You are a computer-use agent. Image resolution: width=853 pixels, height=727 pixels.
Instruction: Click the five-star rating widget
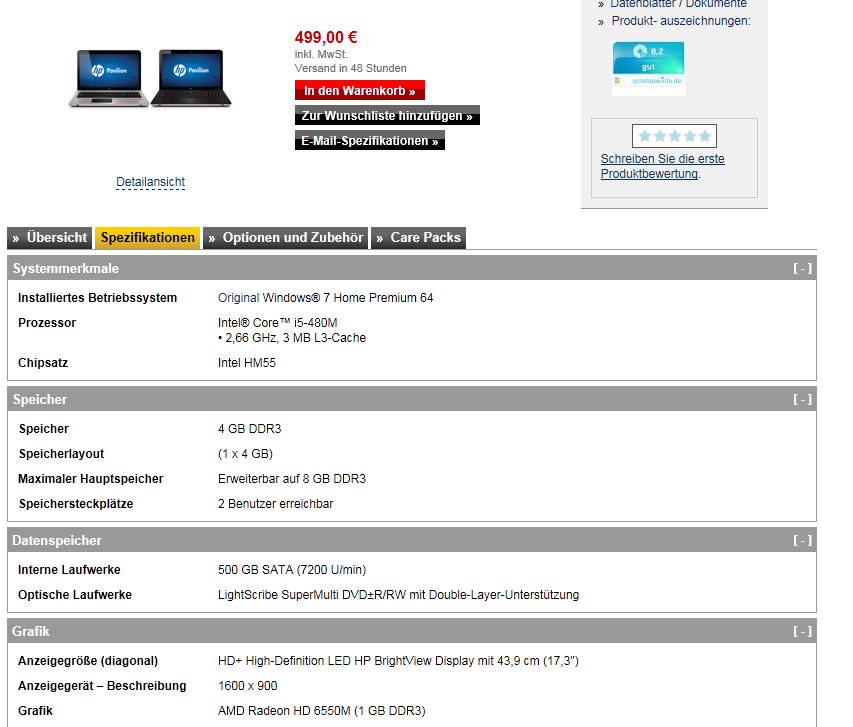[674, 136]
